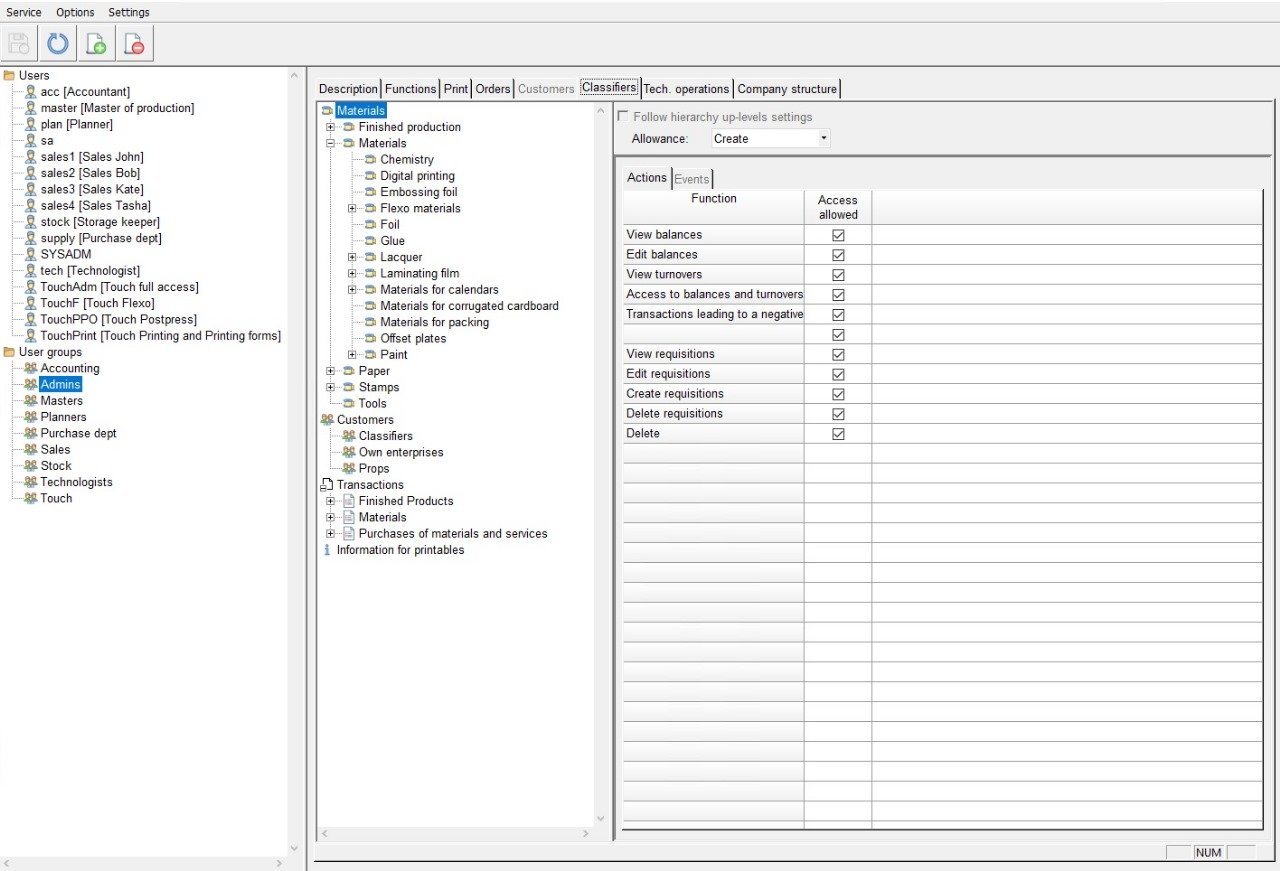The height and width of the screenshot is (871, 1280).
Task: Open the Service menu
Action: point(24,12)
